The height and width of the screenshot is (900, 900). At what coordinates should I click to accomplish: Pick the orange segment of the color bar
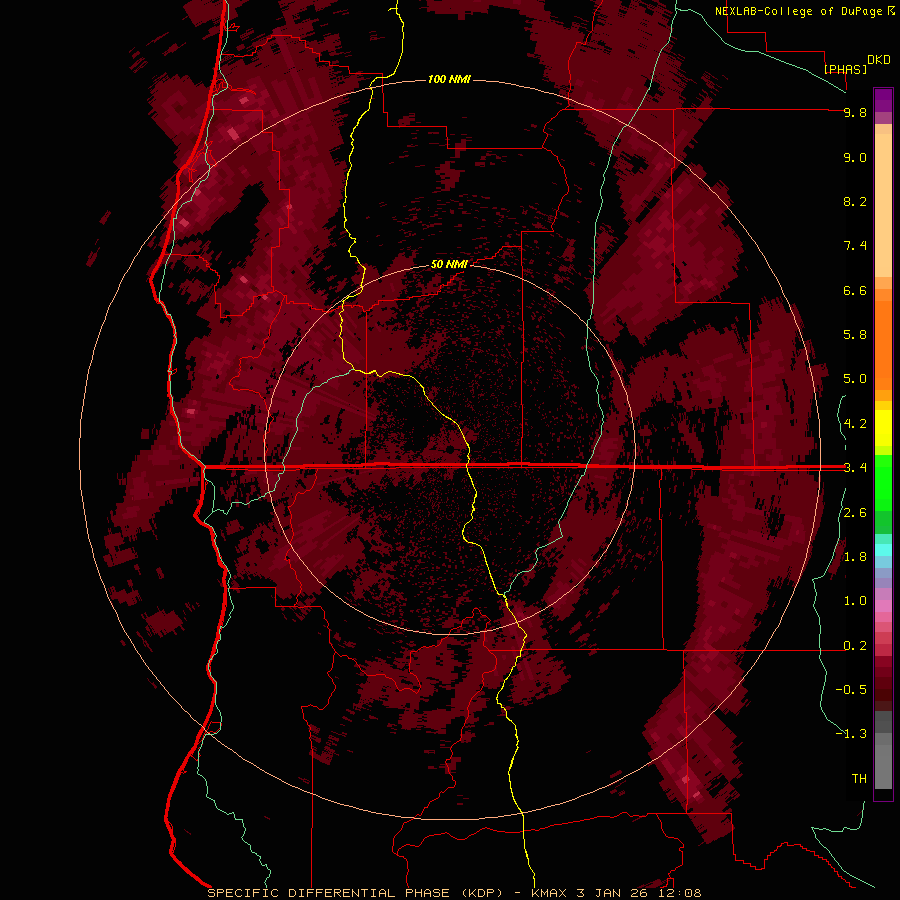(883, 344)
